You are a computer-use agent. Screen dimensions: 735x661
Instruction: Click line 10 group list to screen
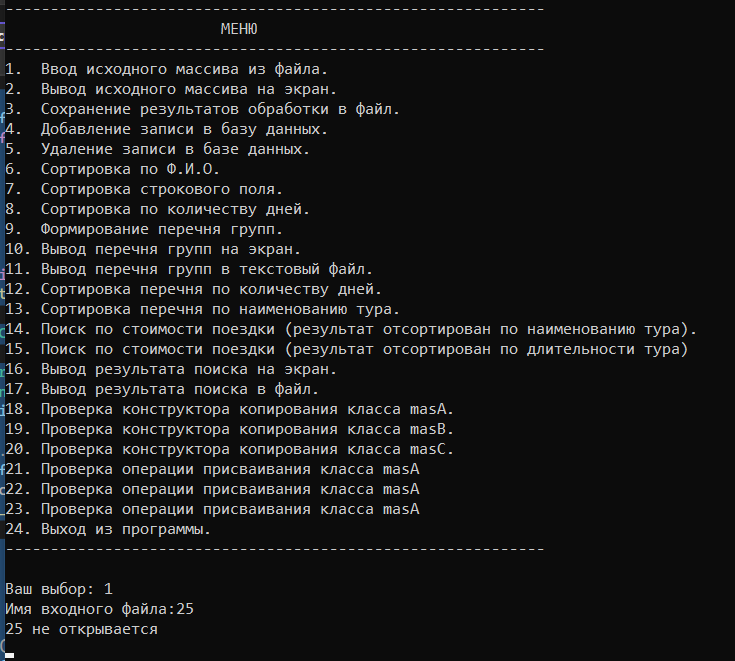click(x=153, y=249)
